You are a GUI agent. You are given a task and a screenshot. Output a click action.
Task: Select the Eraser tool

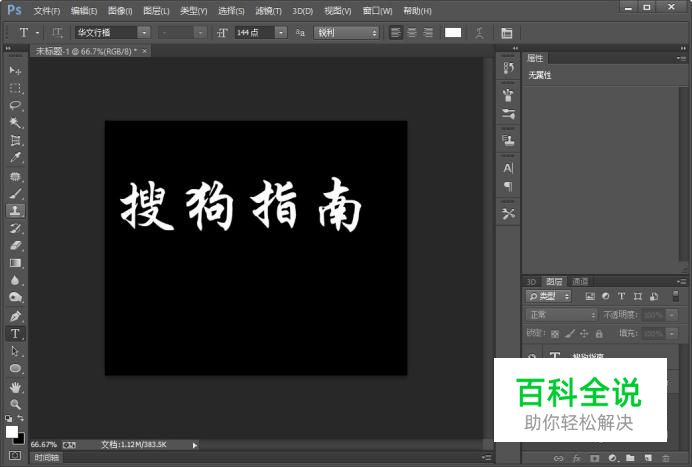click(15, 245)
